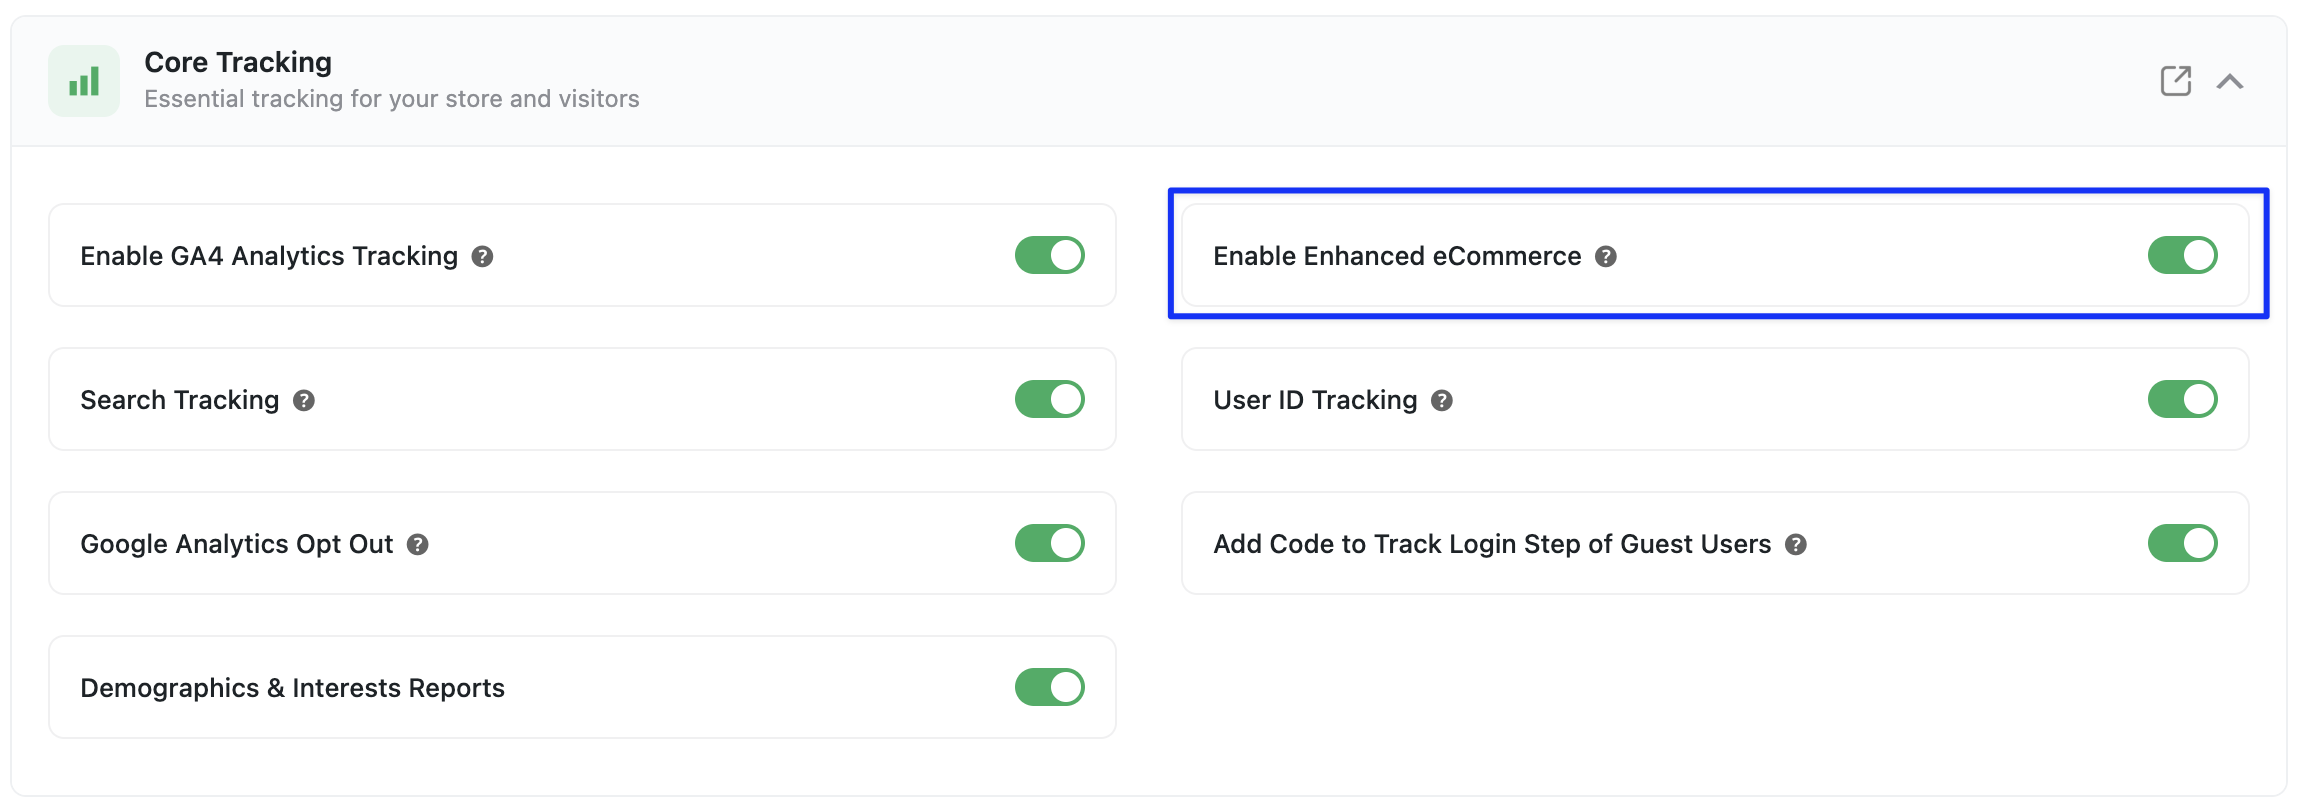Click the Enable Enhanced eCommerce label text
This screenshot has width=2300, height=806.
1397,256
